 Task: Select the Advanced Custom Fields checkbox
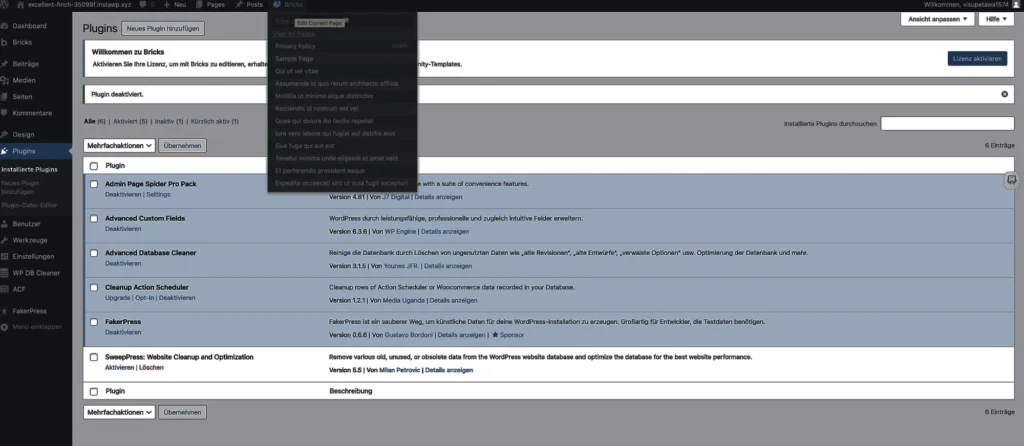click(94, 218)
